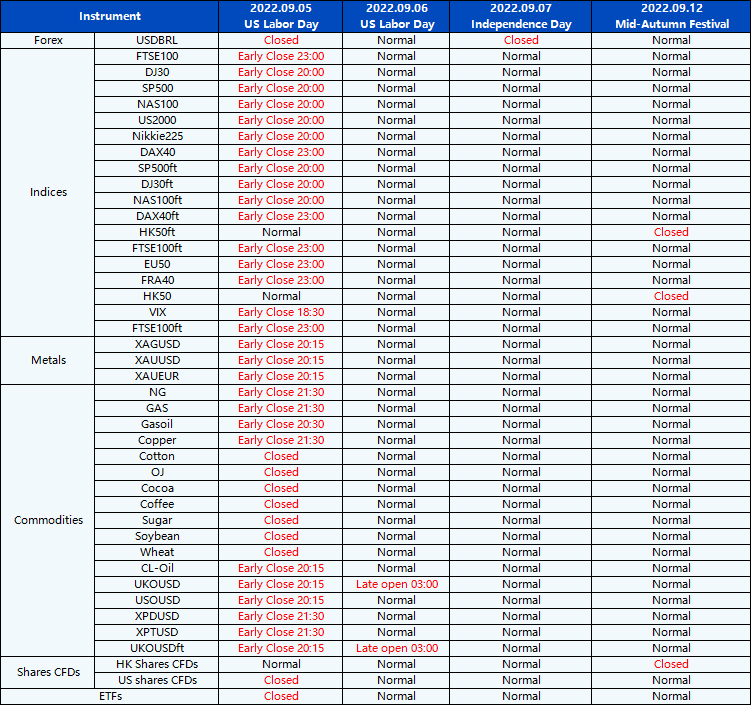
Task: Select the 2022.09.06 US Labor Day header
Action: (396, 16)
